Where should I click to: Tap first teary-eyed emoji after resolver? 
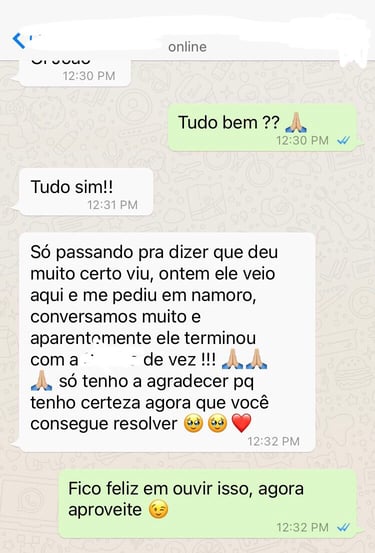point(194,423)
